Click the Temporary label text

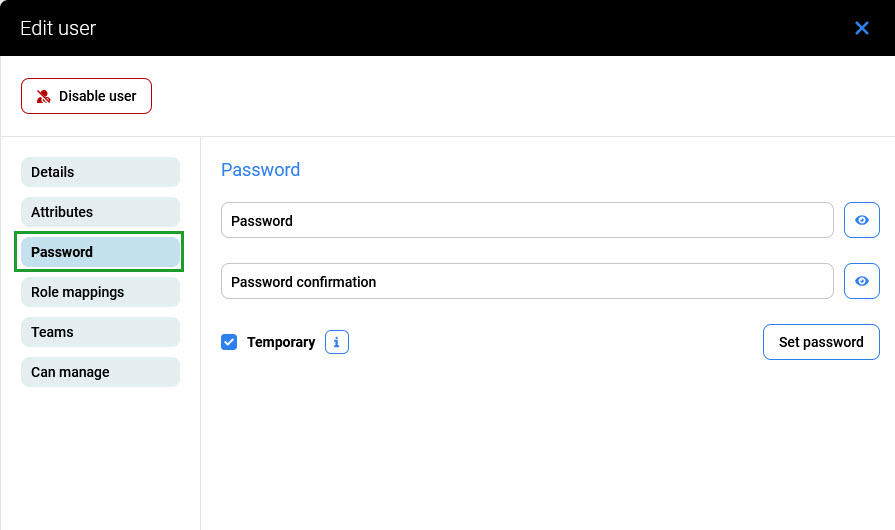tap(281, 342)
